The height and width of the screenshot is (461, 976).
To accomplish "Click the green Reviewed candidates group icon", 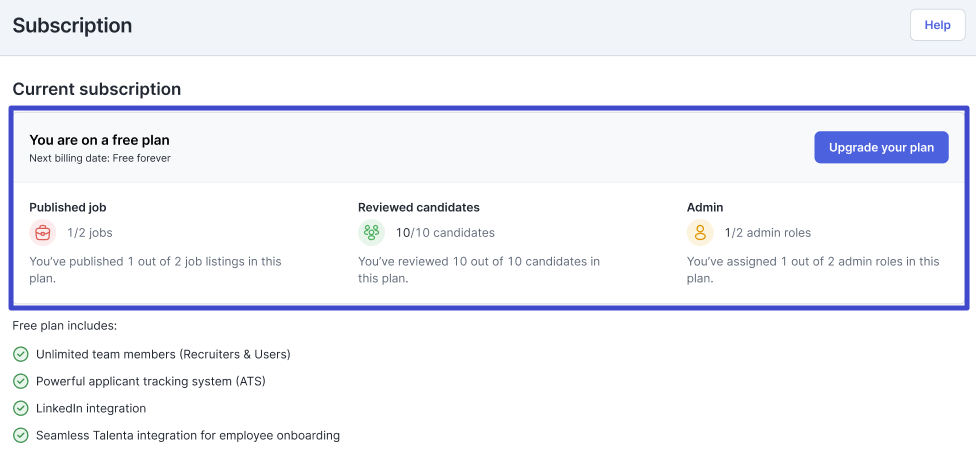I will click(372, 233).
